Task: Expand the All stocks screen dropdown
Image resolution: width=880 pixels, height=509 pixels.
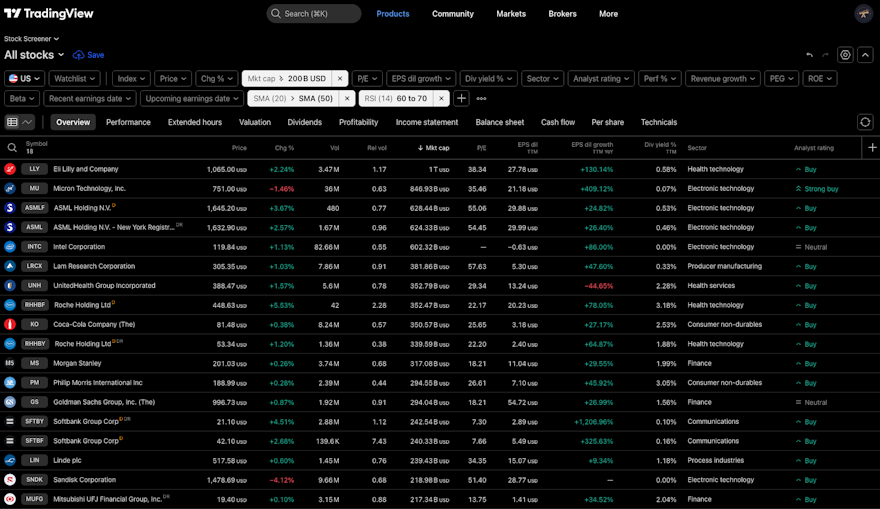Action: (34, 55)
